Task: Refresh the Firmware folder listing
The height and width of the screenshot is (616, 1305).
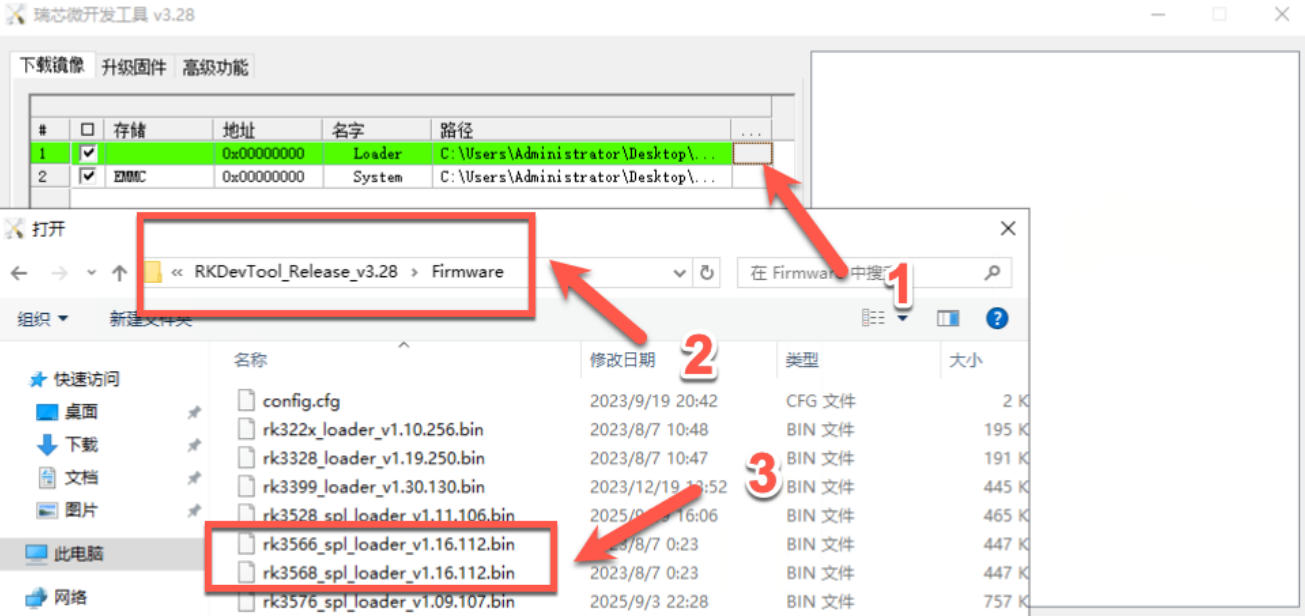Action: (x=707, y=273)
